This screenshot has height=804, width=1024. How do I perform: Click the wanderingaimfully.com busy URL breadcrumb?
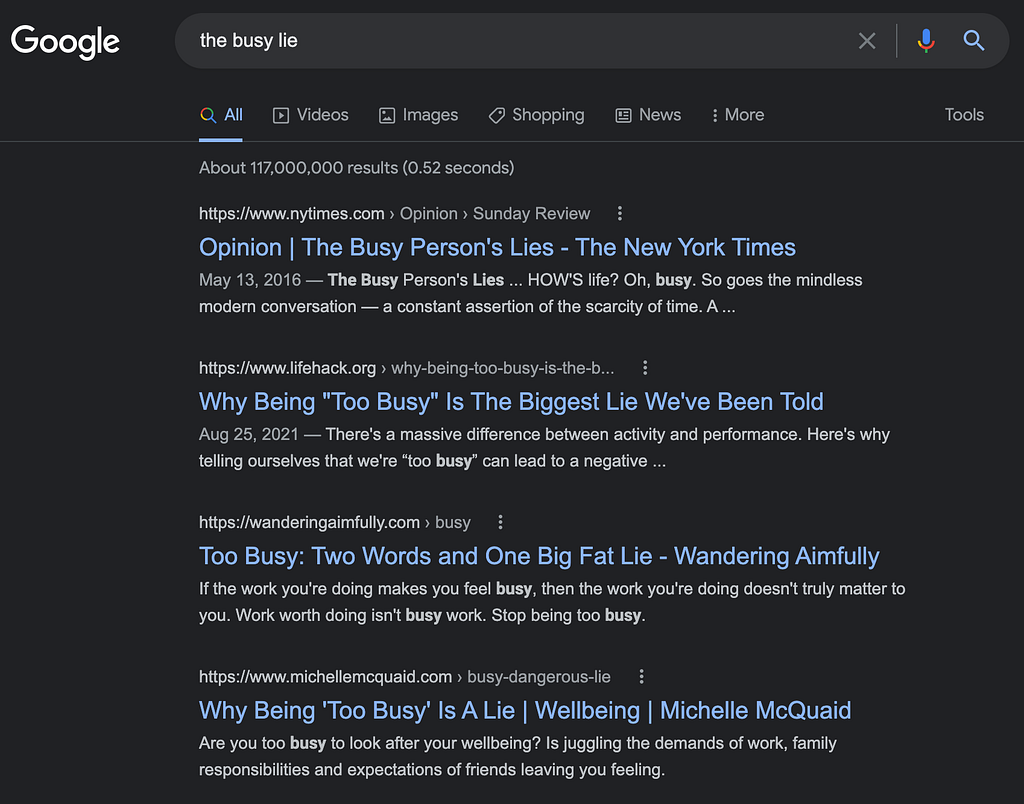(334, 523)
